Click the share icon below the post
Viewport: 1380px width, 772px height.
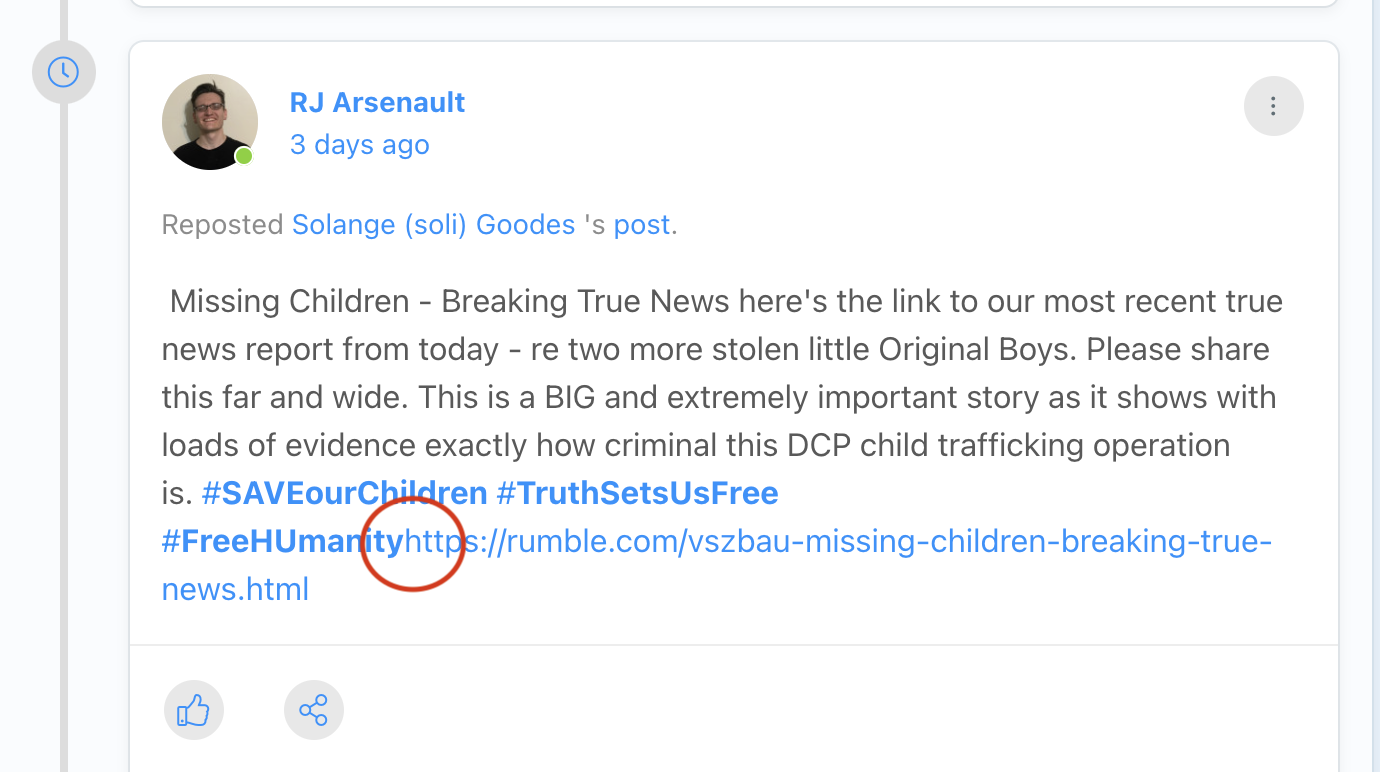pos(313,711)
